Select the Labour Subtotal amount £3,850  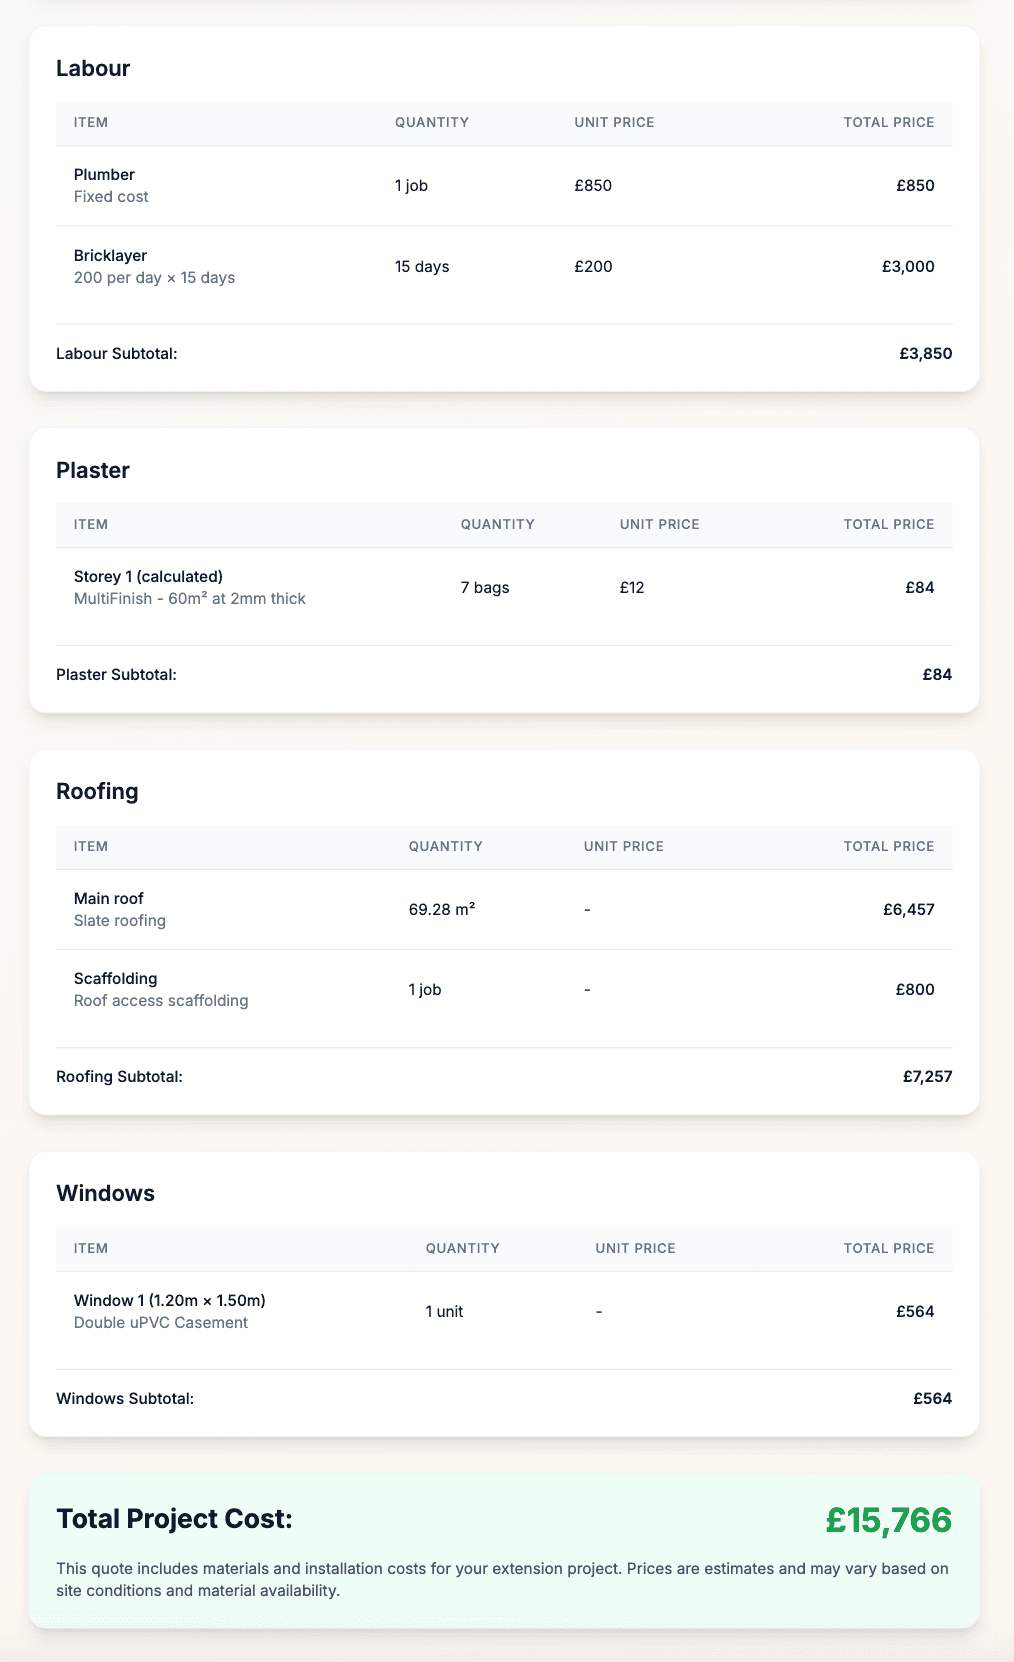925,353
